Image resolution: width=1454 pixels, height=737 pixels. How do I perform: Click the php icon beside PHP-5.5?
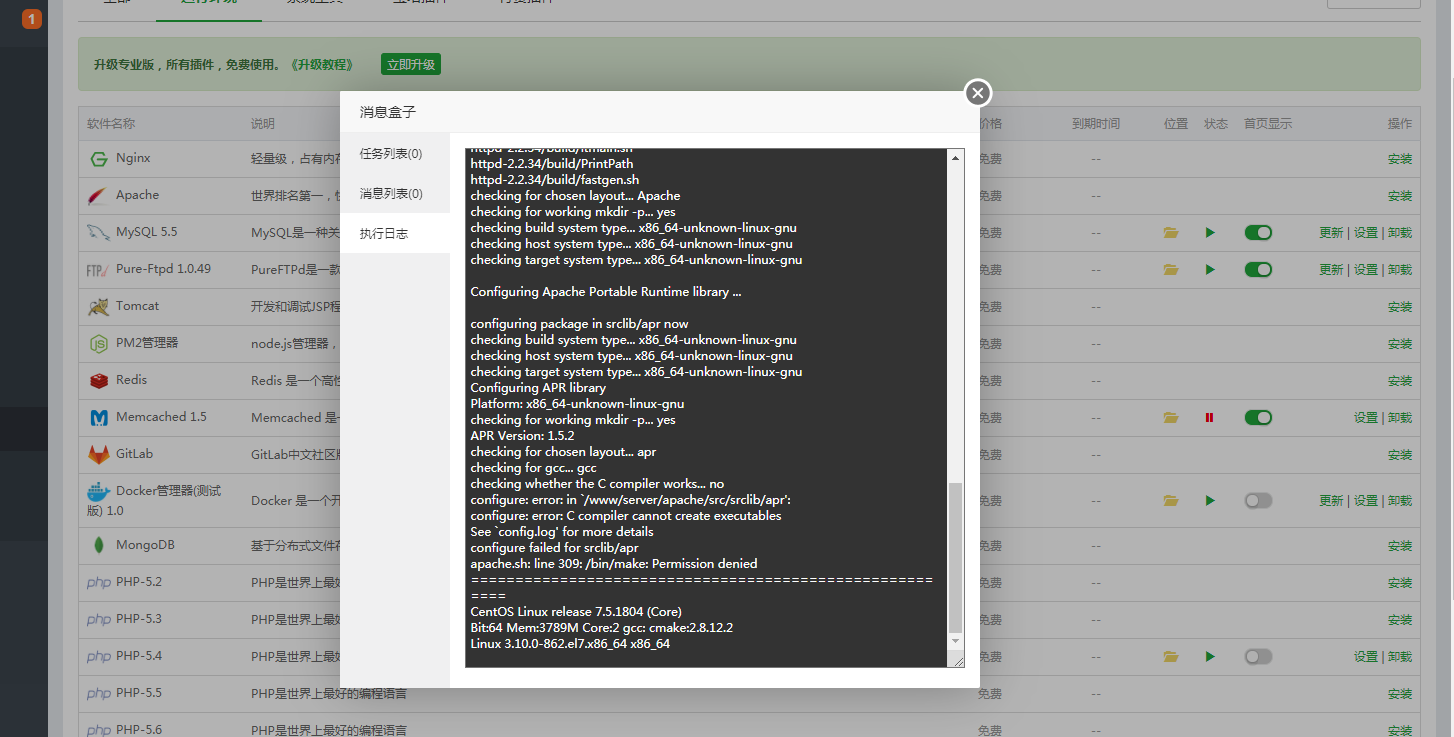pyautogui.click(x=98, y=694)
